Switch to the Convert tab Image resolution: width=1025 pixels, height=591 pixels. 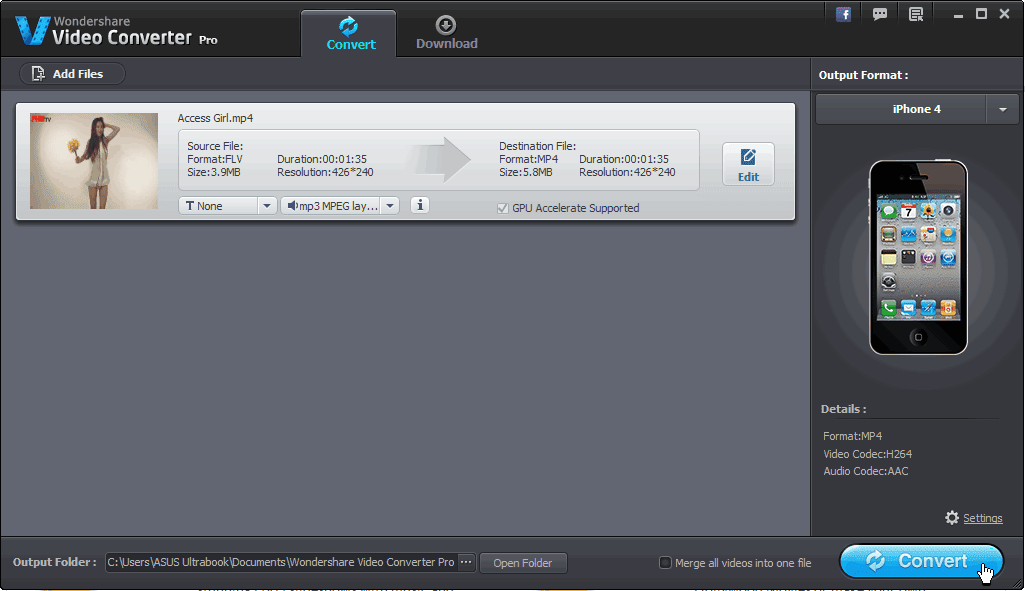(349, 34)
